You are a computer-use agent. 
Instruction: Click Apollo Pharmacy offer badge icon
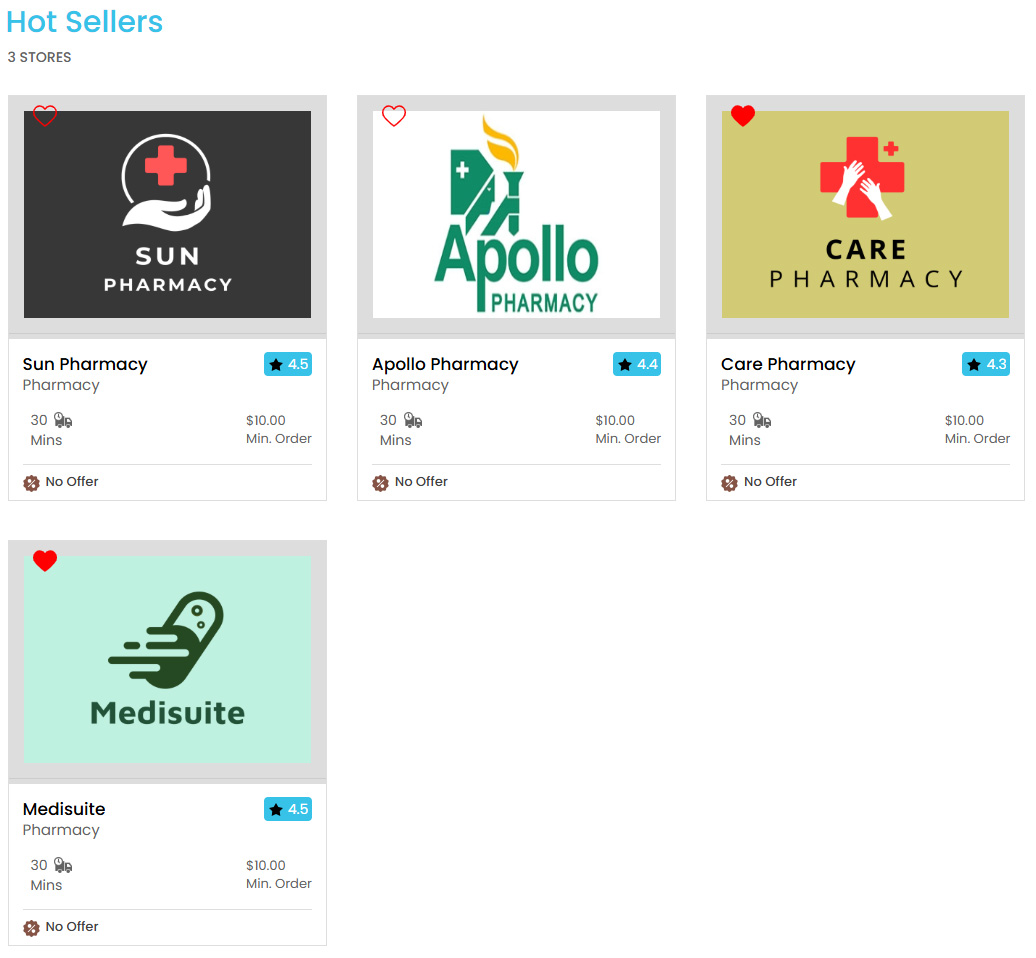click(x=380, y=483)
